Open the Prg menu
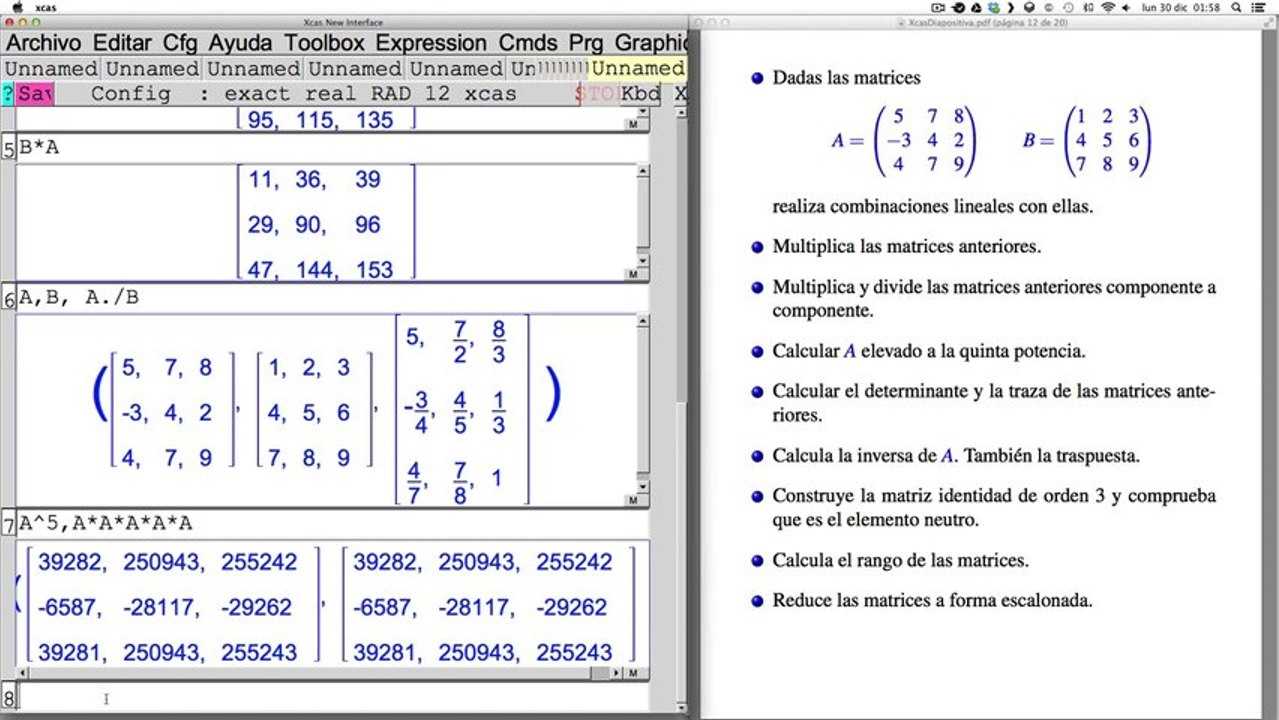This screenshot has width=1279, height=720. point(586,43)
